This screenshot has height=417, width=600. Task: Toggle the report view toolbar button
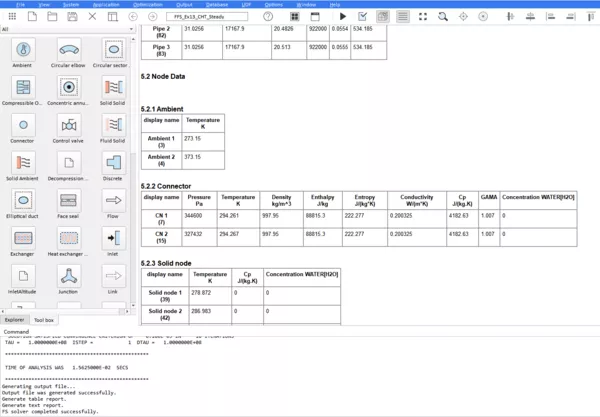click(383, 16)
